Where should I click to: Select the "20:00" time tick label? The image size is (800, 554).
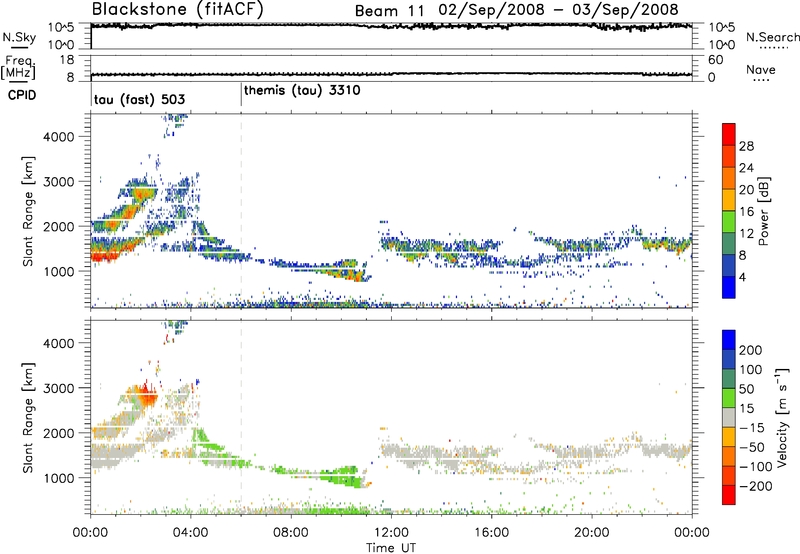pos(591,533)
